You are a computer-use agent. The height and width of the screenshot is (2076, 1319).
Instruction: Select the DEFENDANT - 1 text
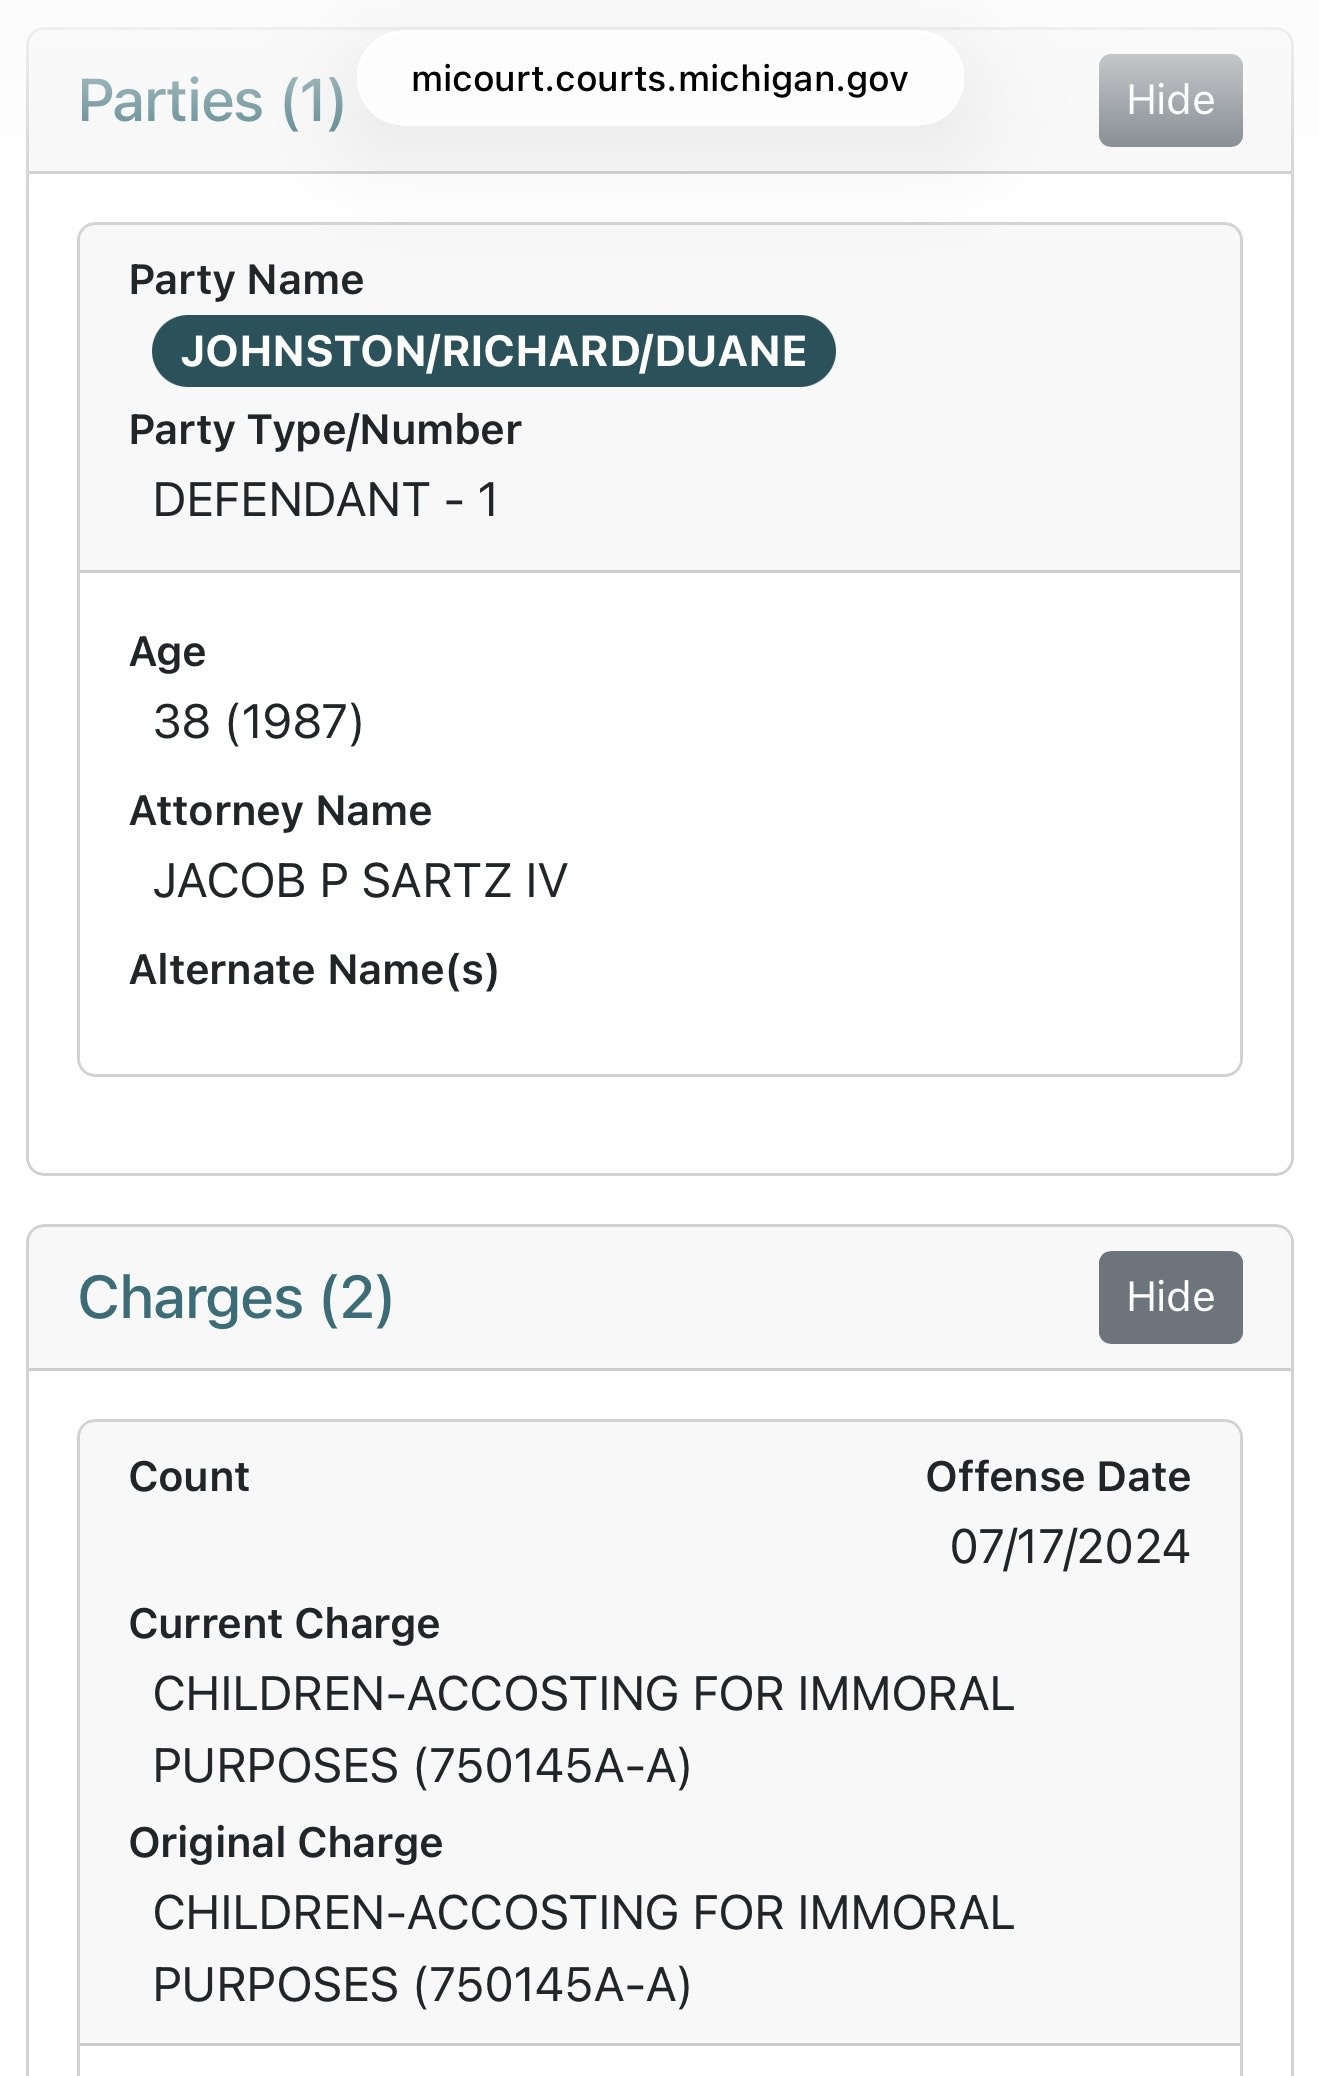tap(325, 500)
